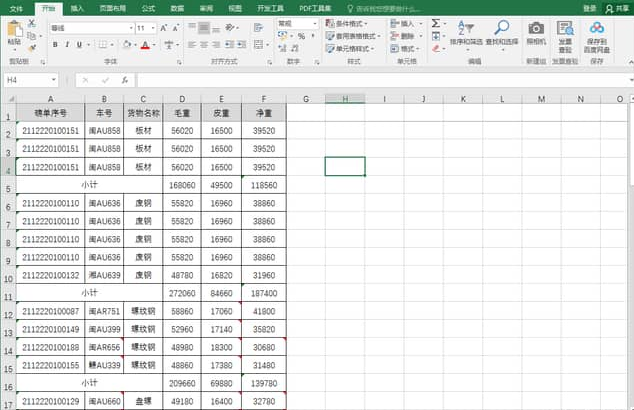The image size is (634, 410).
Task: Collapse the ribbon with the arrow
Action: click(x=630, y=62)
